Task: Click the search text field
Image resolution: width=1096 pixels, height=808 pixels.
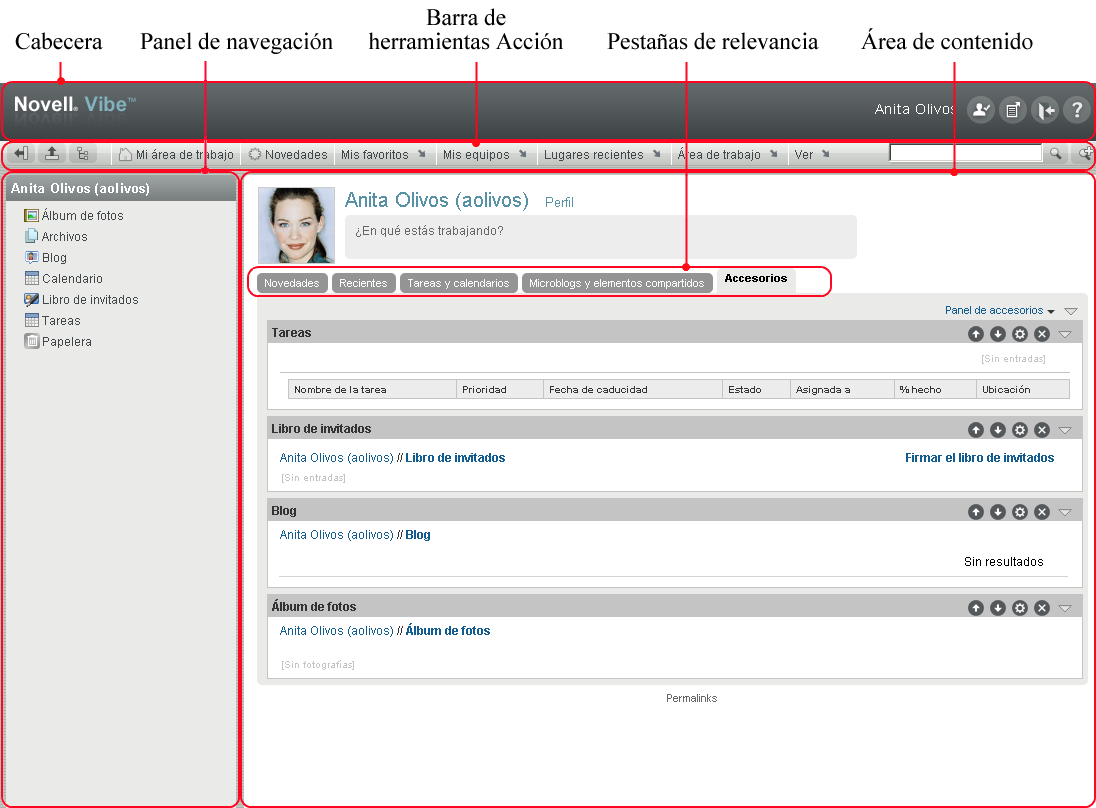Action: pos(965,153)
